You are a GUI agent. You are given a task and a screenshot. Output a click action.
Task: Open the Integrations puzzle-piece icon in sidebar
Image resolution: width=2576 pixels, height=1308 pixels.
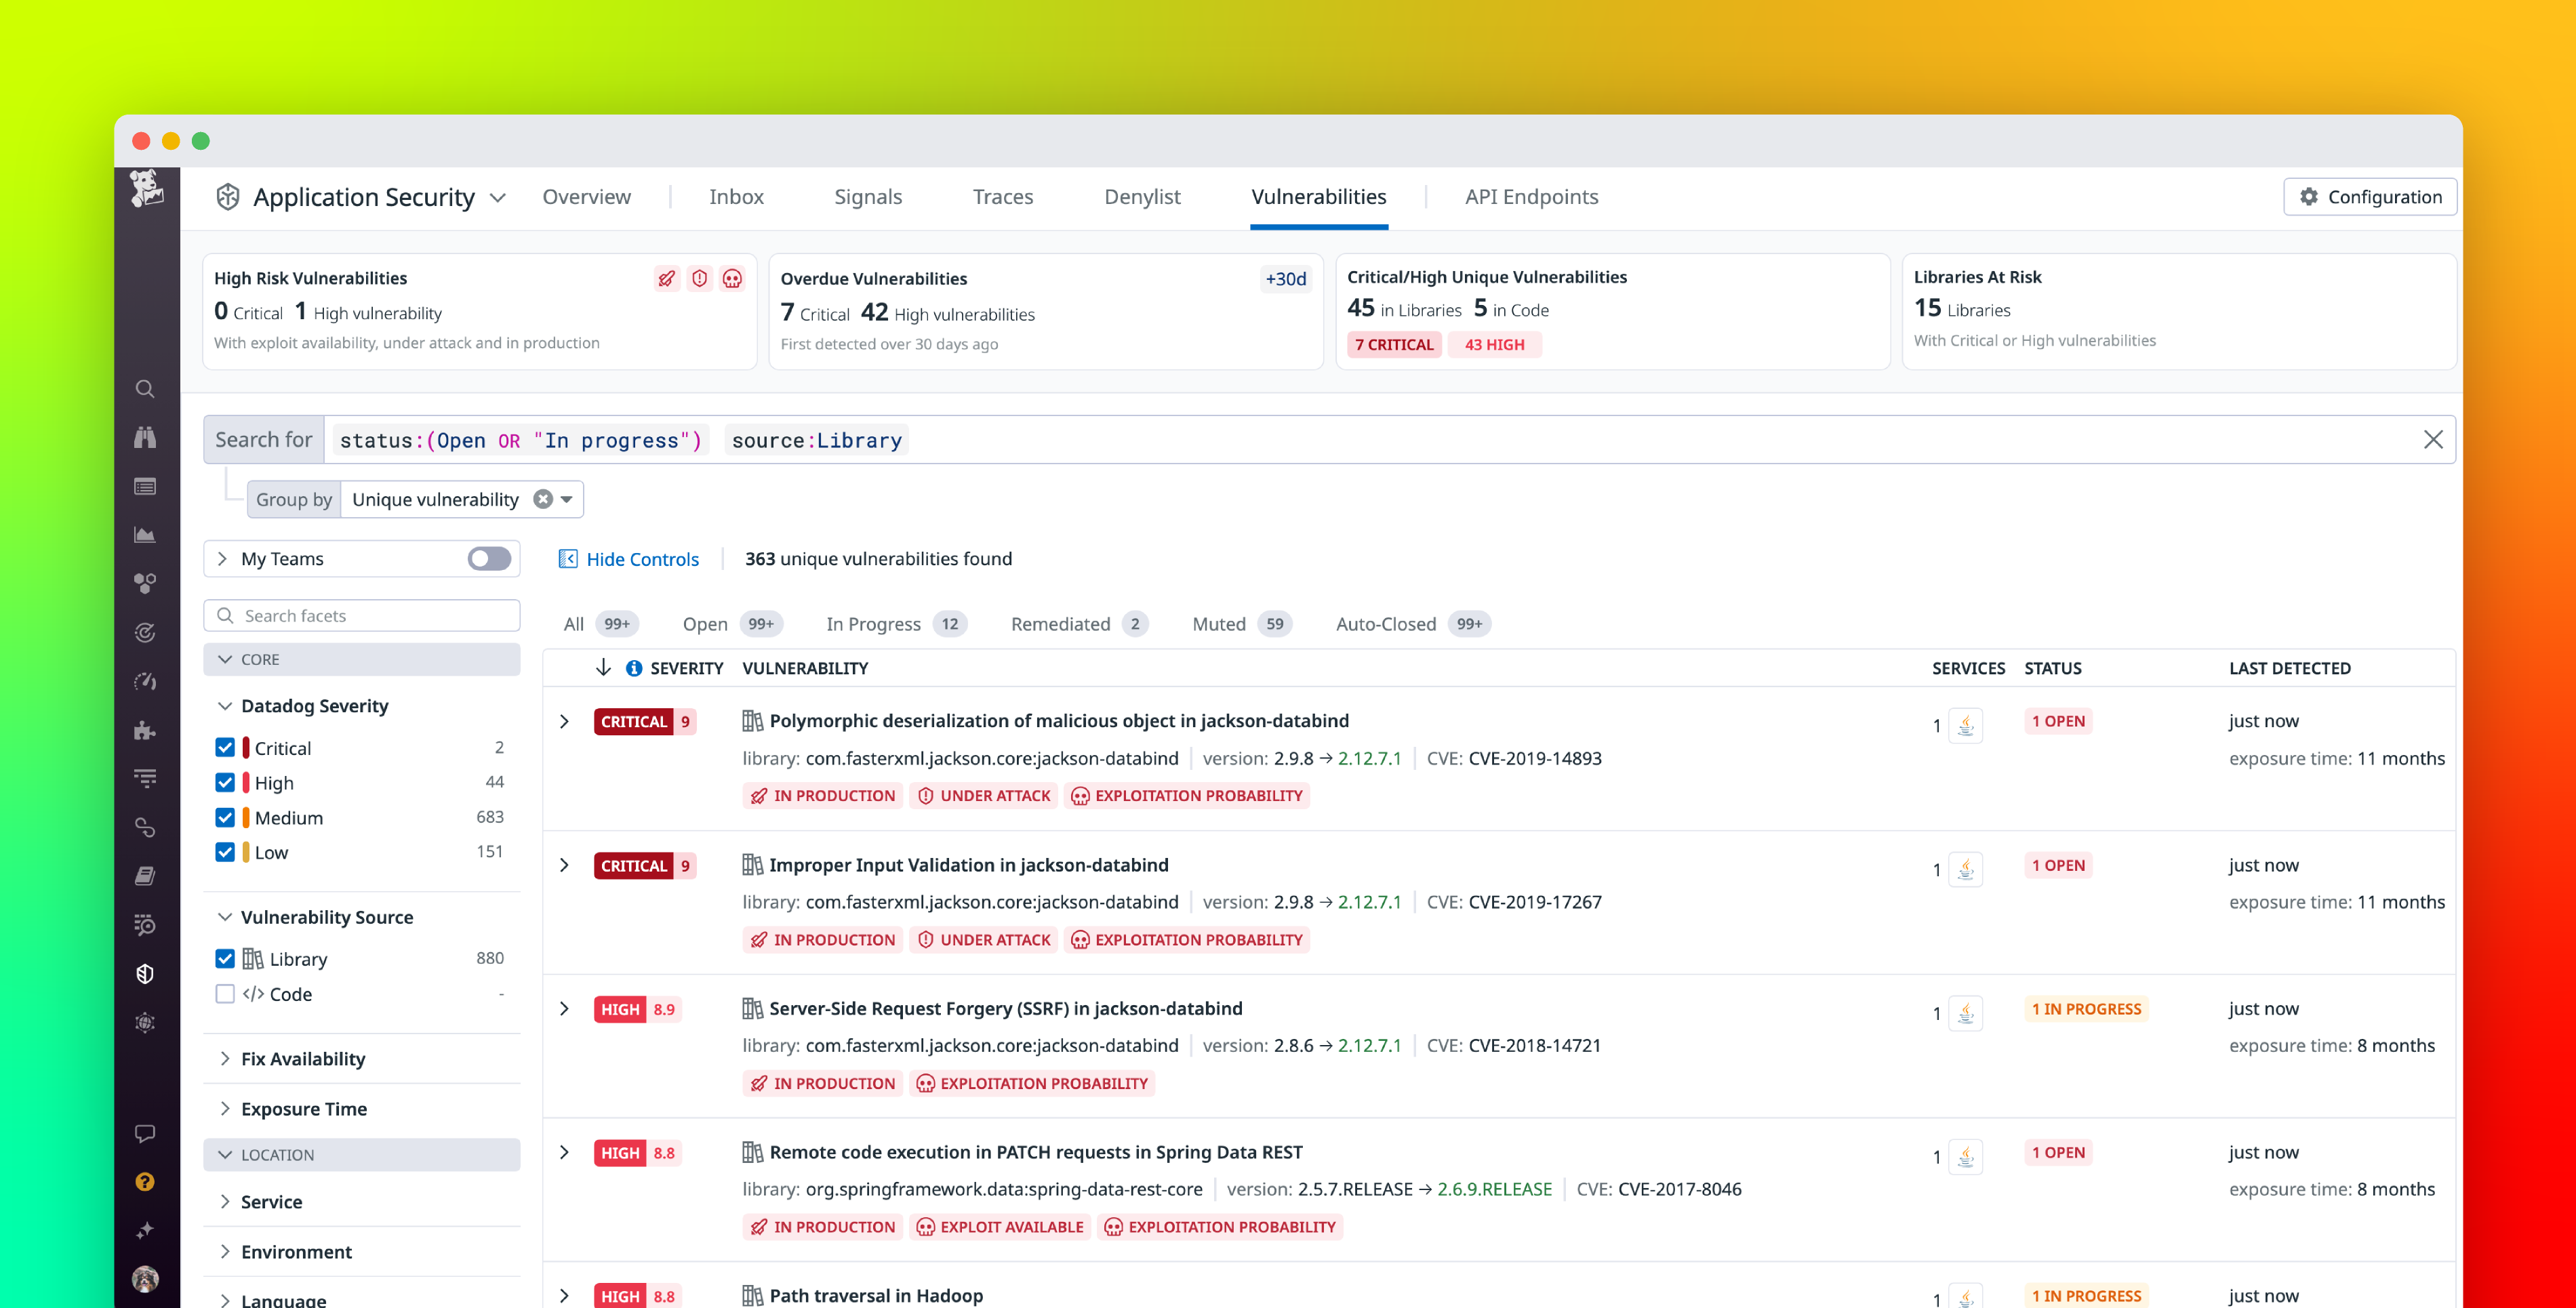(146, 729)
